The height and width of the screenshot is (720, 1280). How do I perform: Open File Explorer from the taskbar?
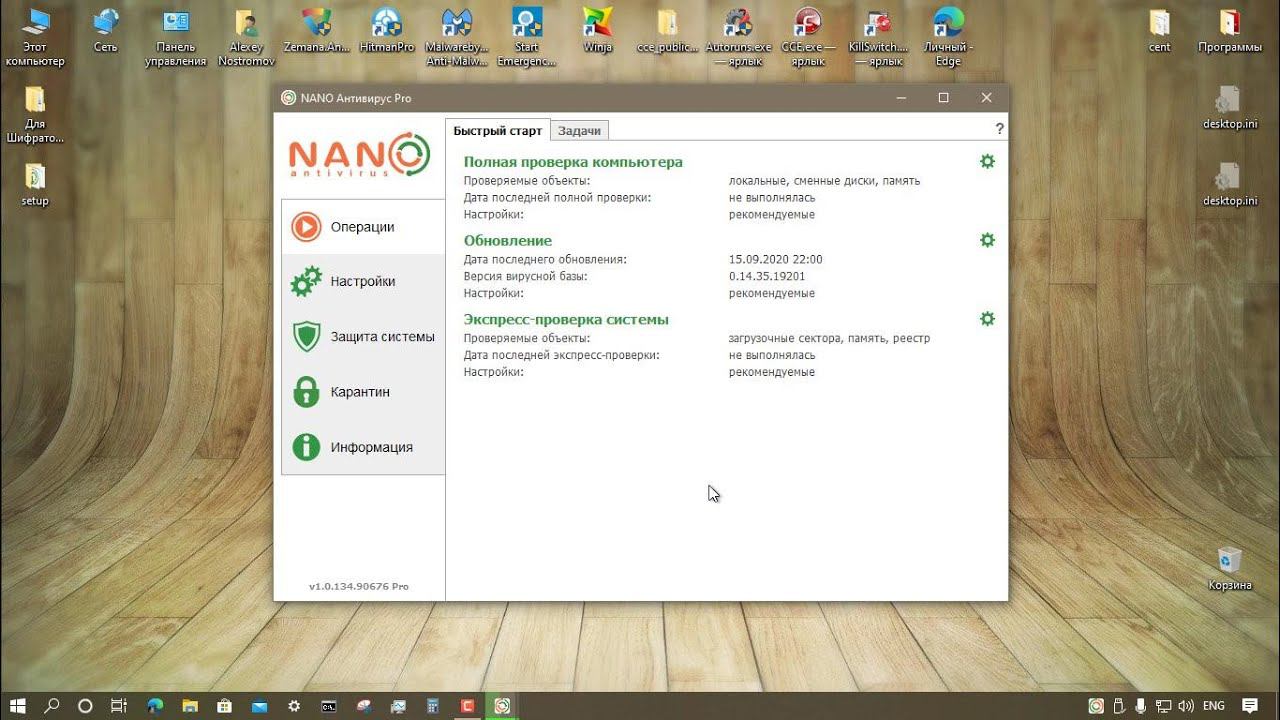190,705
